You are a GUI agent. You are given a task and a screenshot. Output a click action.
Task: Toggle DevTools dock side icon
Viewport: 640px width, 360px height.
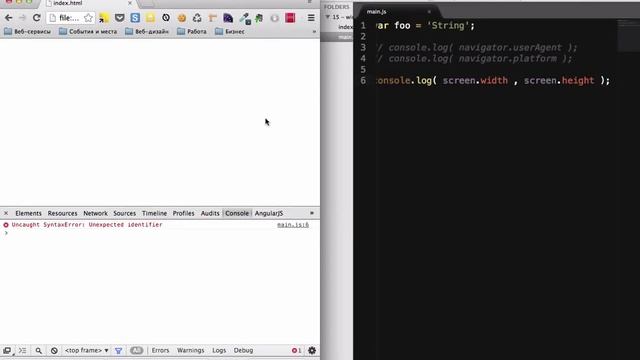7,351
